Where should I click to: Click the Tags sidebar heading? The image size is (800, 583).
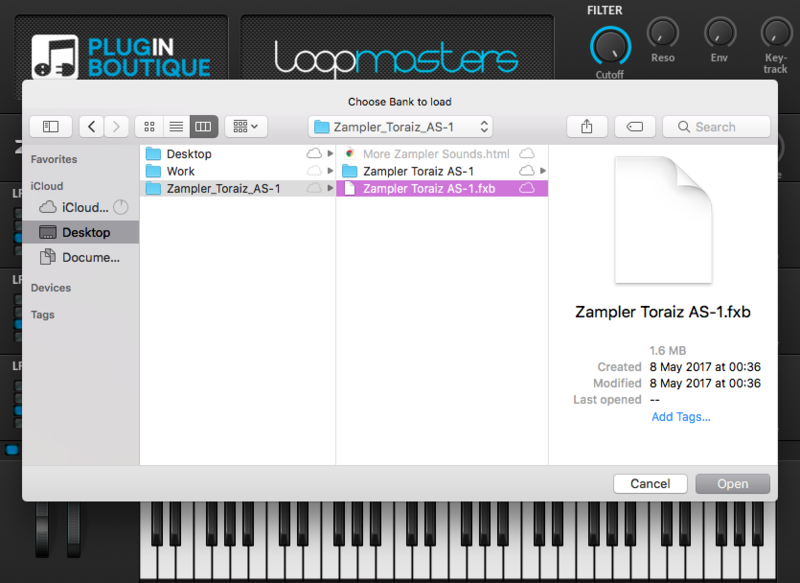coord(42,315)
